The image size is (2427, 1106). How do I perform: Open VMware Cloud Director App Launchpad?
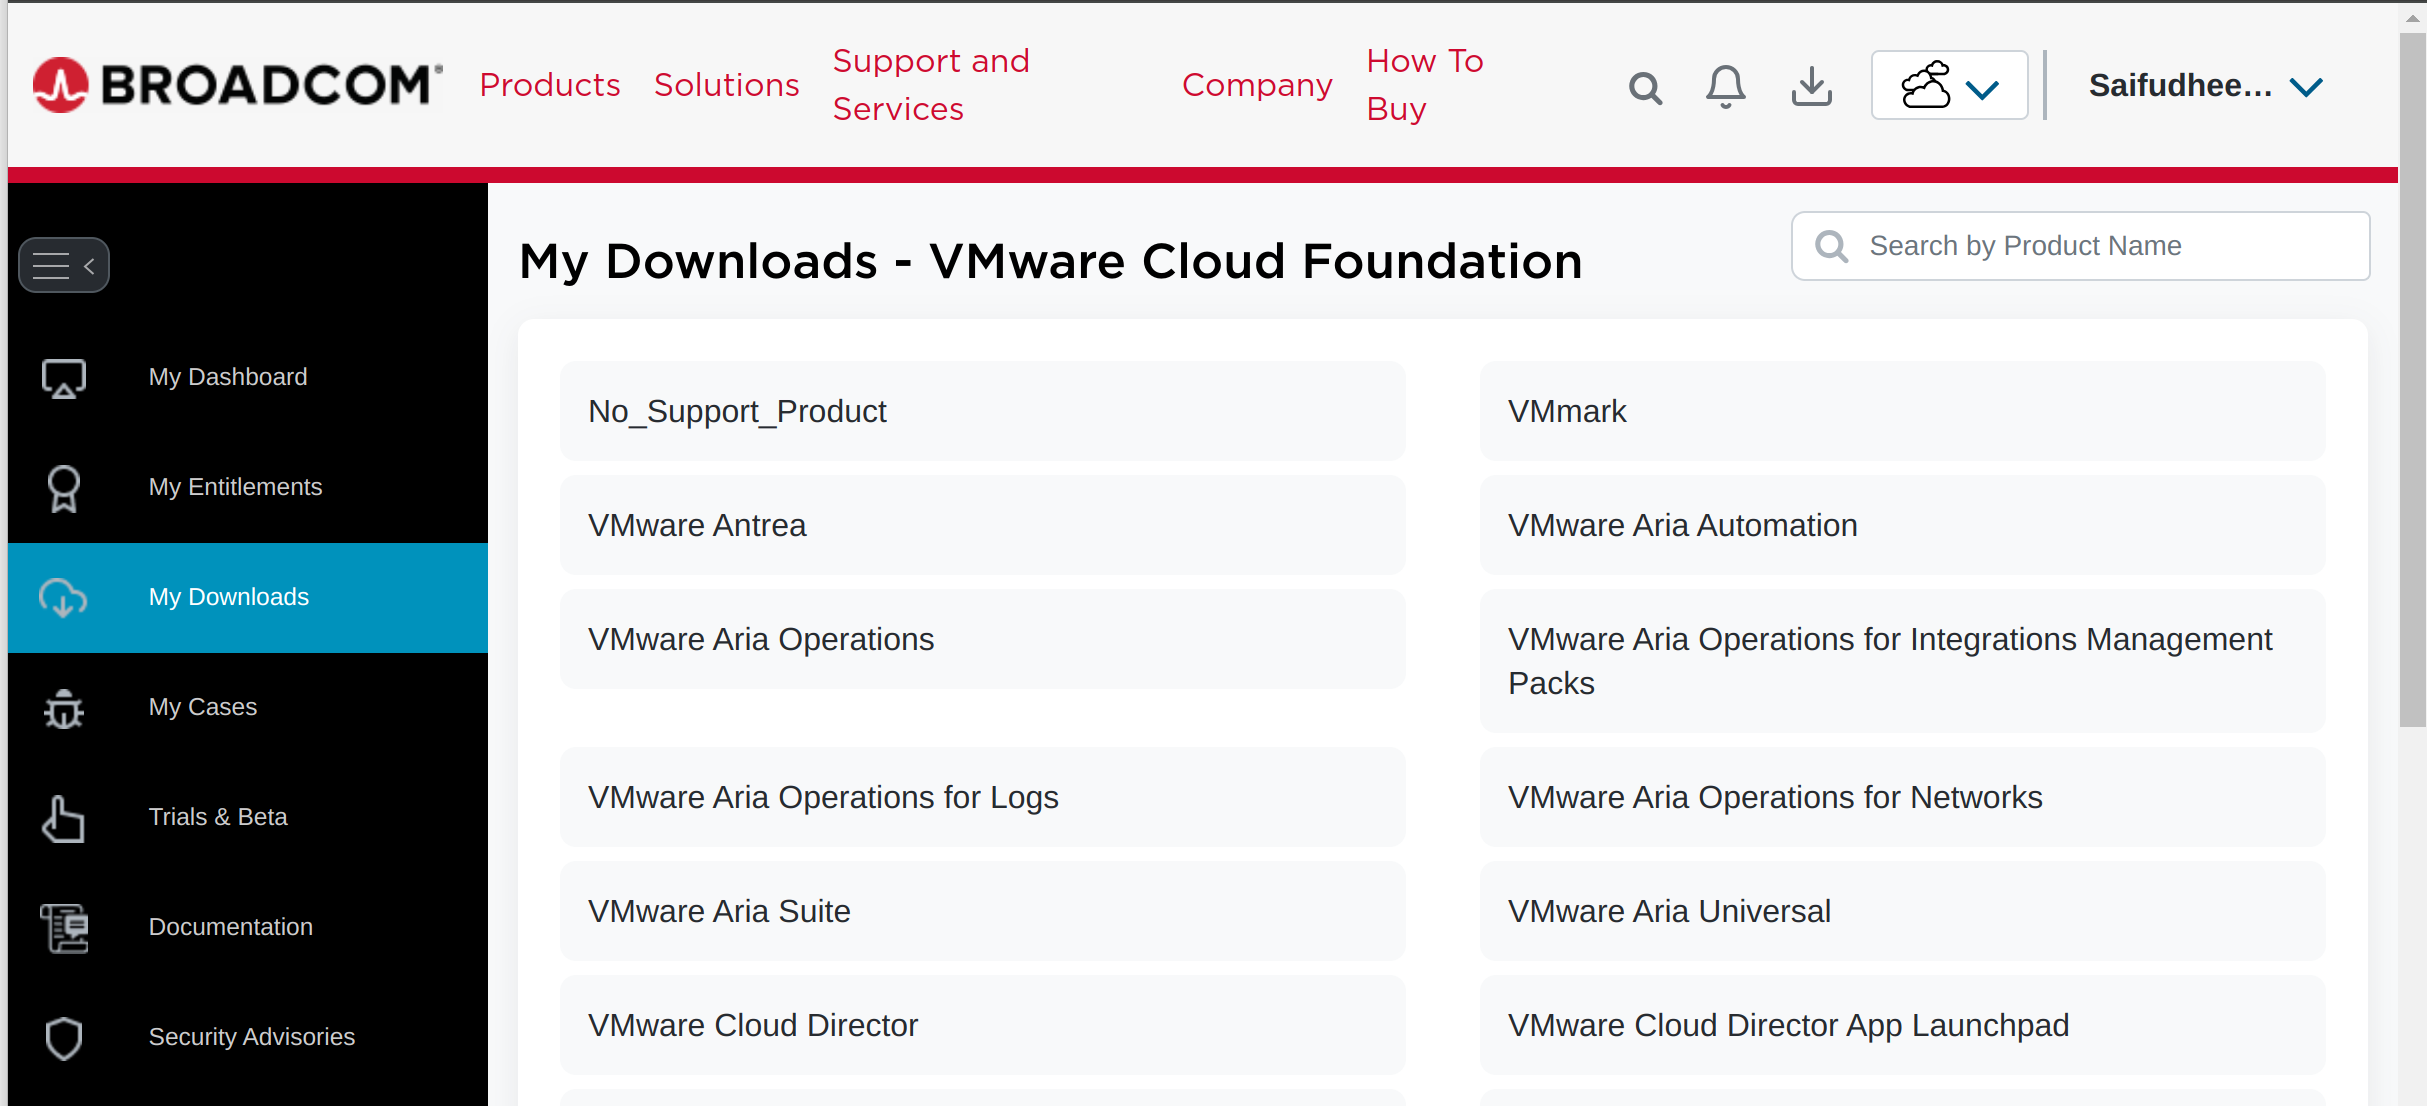1788,1025
